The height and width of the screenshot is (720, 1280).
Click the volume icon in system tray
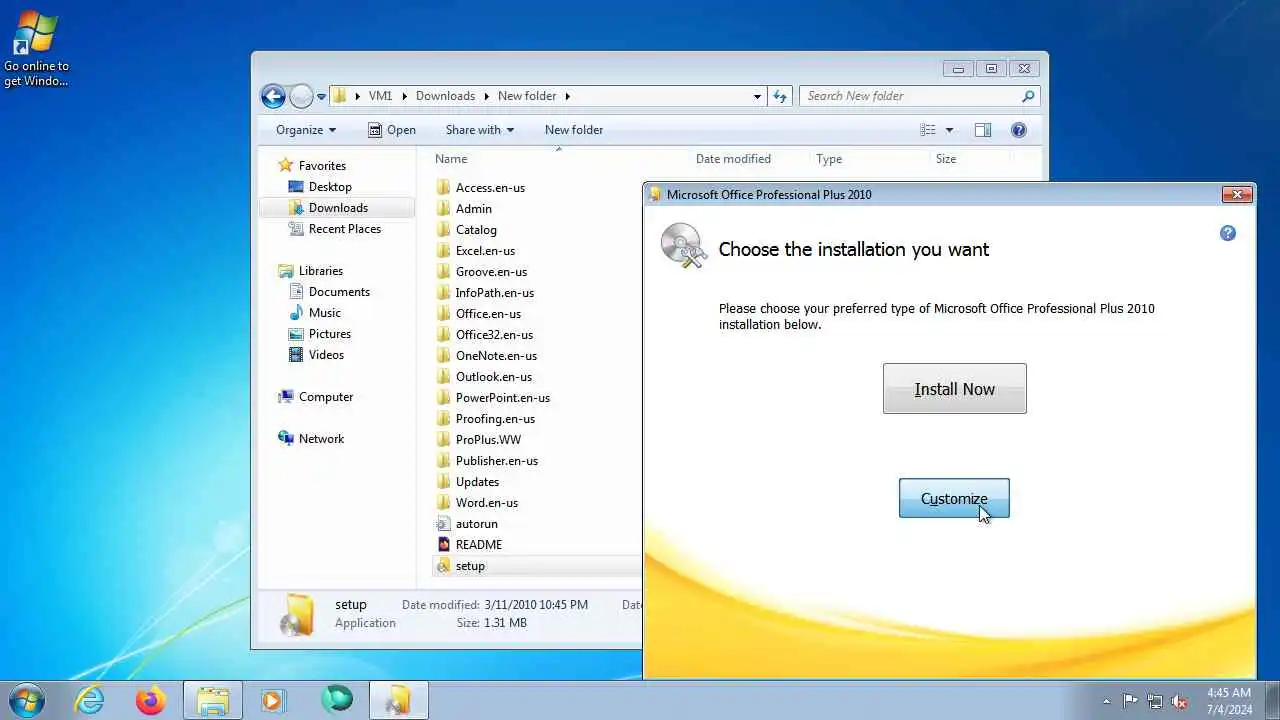[1179, 701]
